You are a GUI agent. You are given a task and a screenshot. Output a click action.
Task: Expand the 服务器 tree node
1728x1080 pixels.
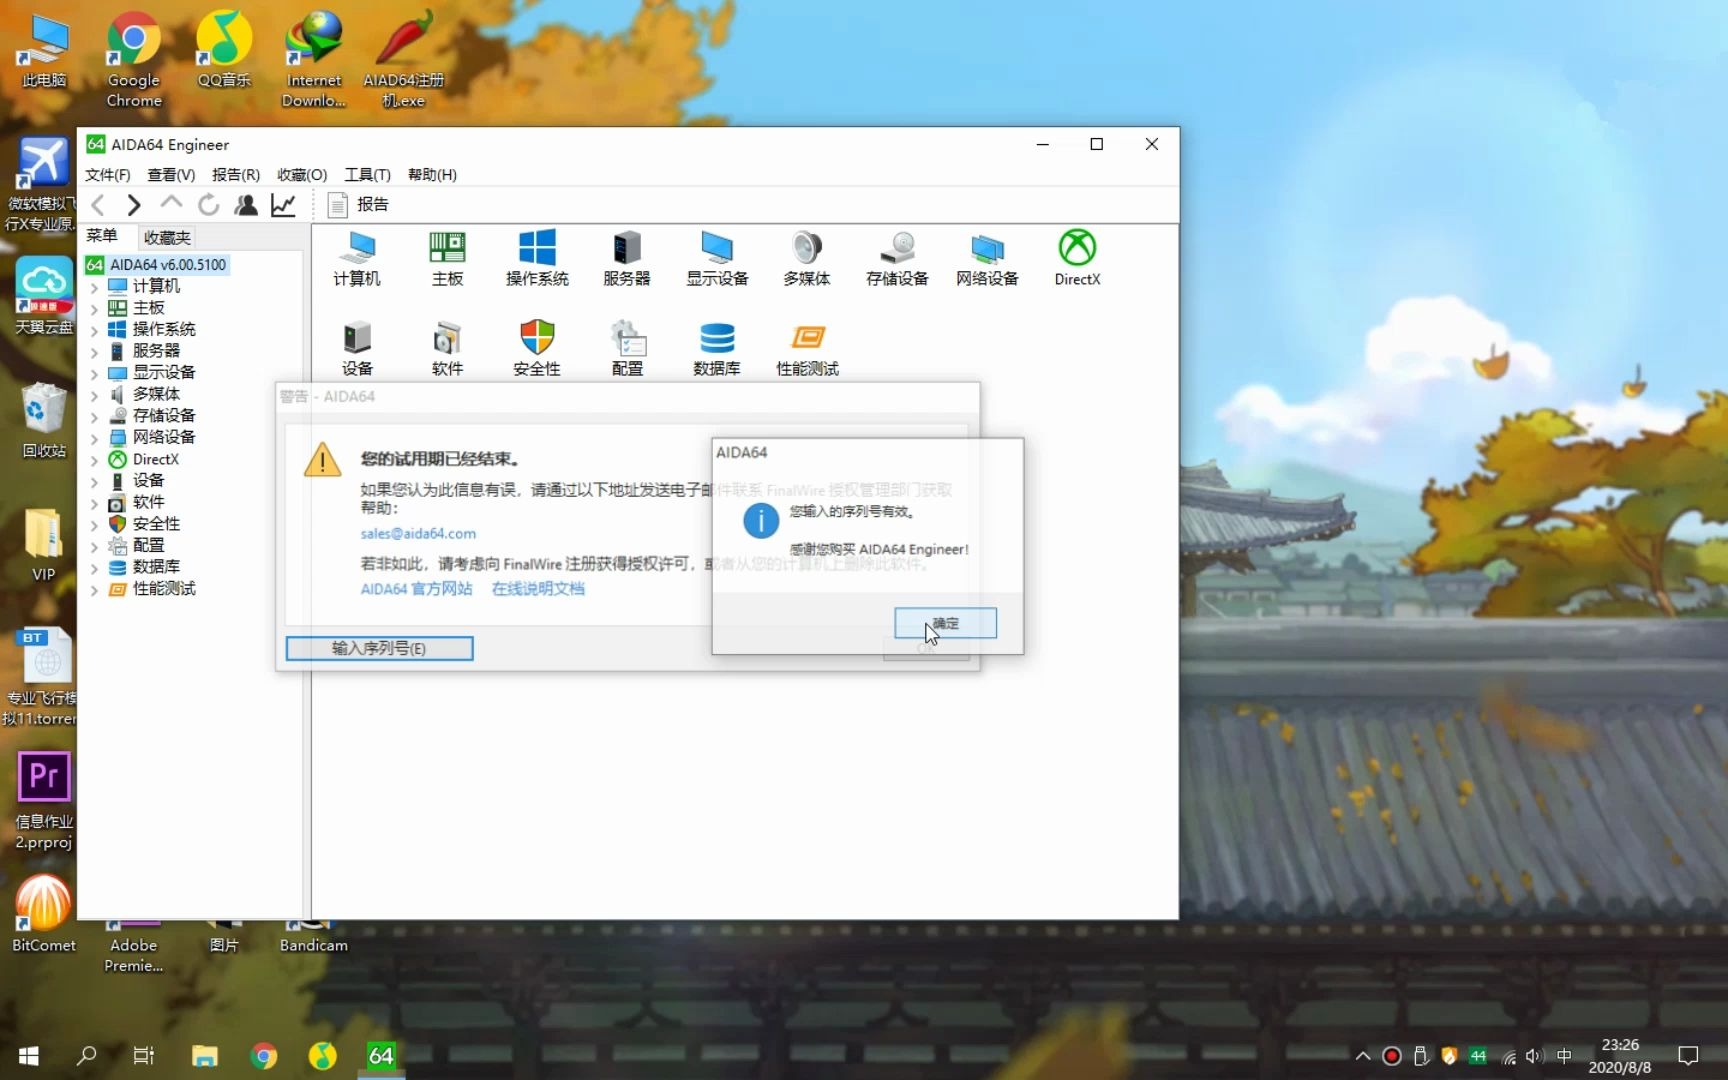(x=95, y=352)
